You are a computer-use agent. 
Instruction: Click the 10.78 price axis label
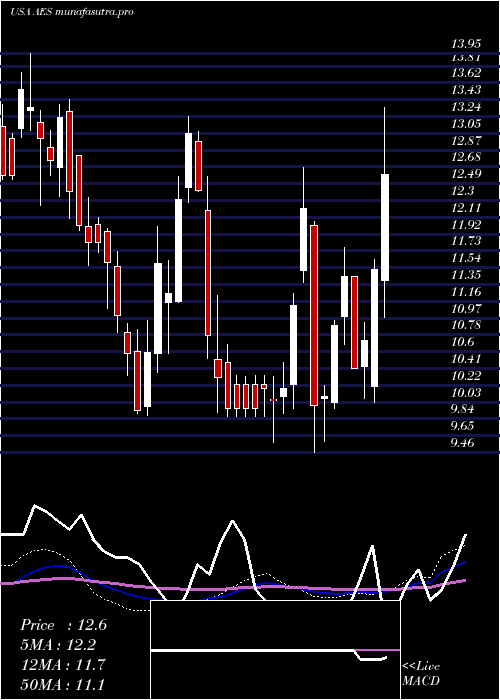coord(466,325)
